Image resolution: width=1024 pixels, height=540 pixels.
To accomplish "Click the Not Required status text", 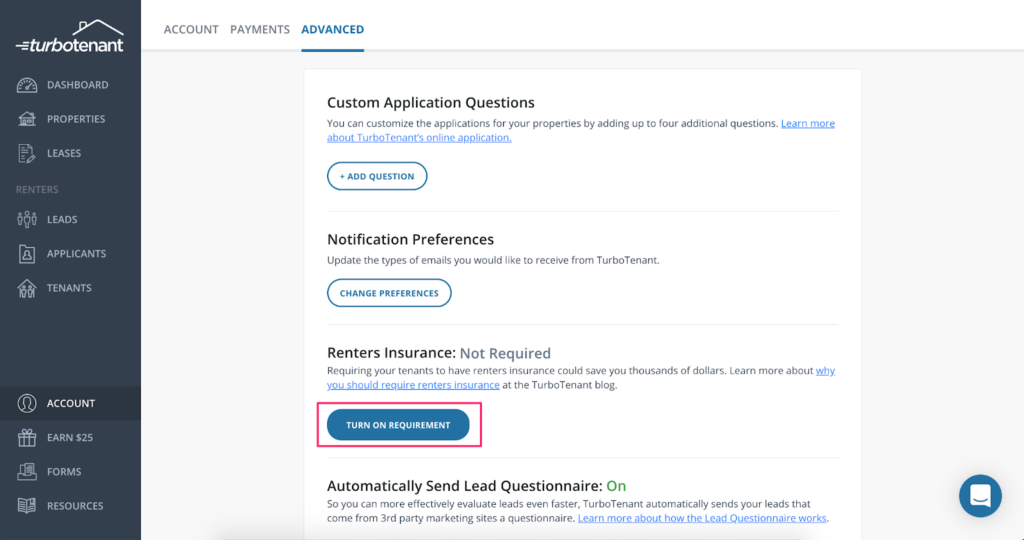I will click(505, 353).
